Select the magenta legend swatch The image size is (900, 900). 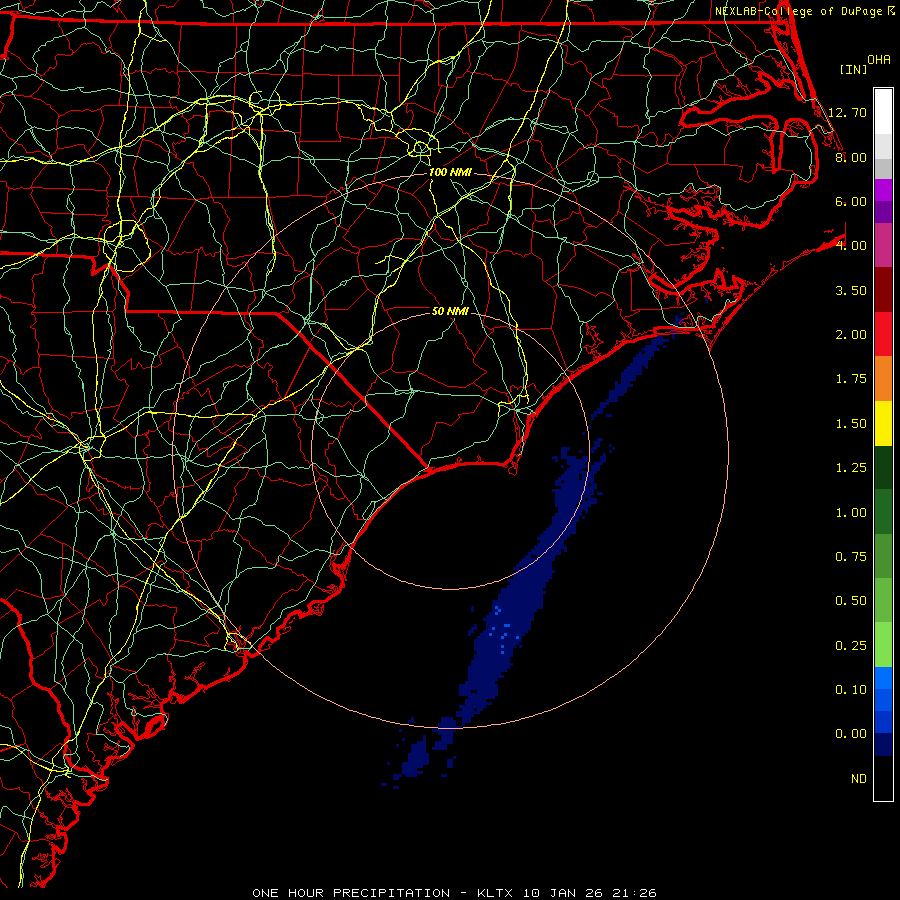[x=883, y=190]
